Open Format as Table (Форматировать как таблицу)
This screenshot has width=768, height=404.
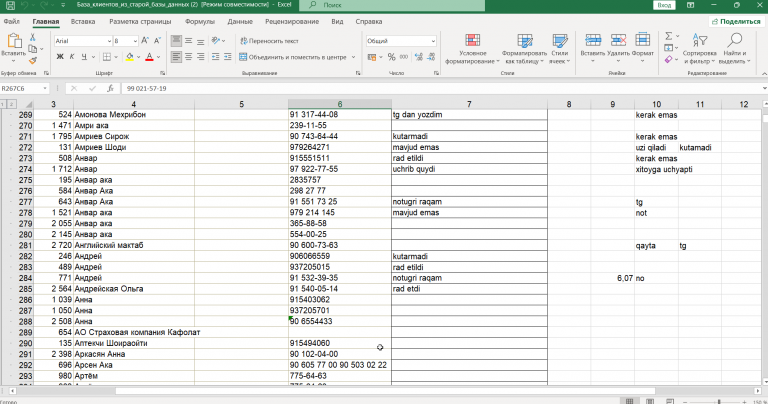(524, 48)
